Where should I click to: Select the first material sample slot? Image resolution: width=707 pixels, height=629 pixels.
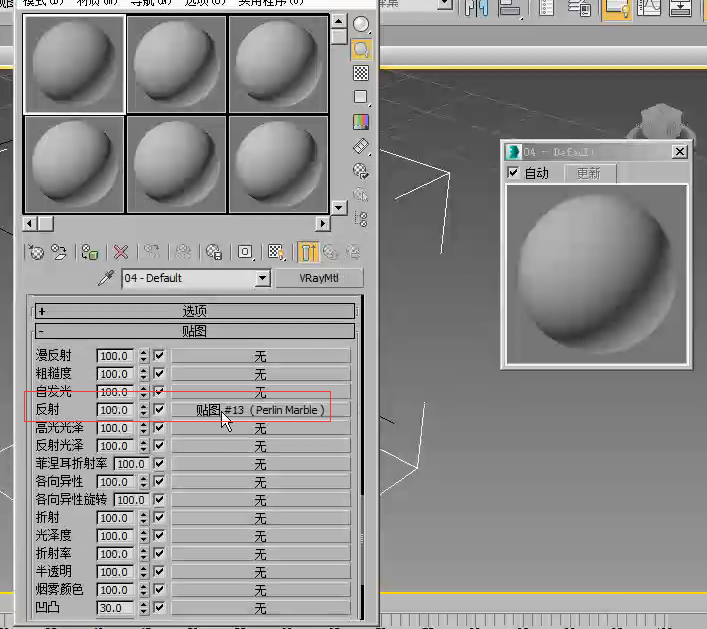click(74, 64)
